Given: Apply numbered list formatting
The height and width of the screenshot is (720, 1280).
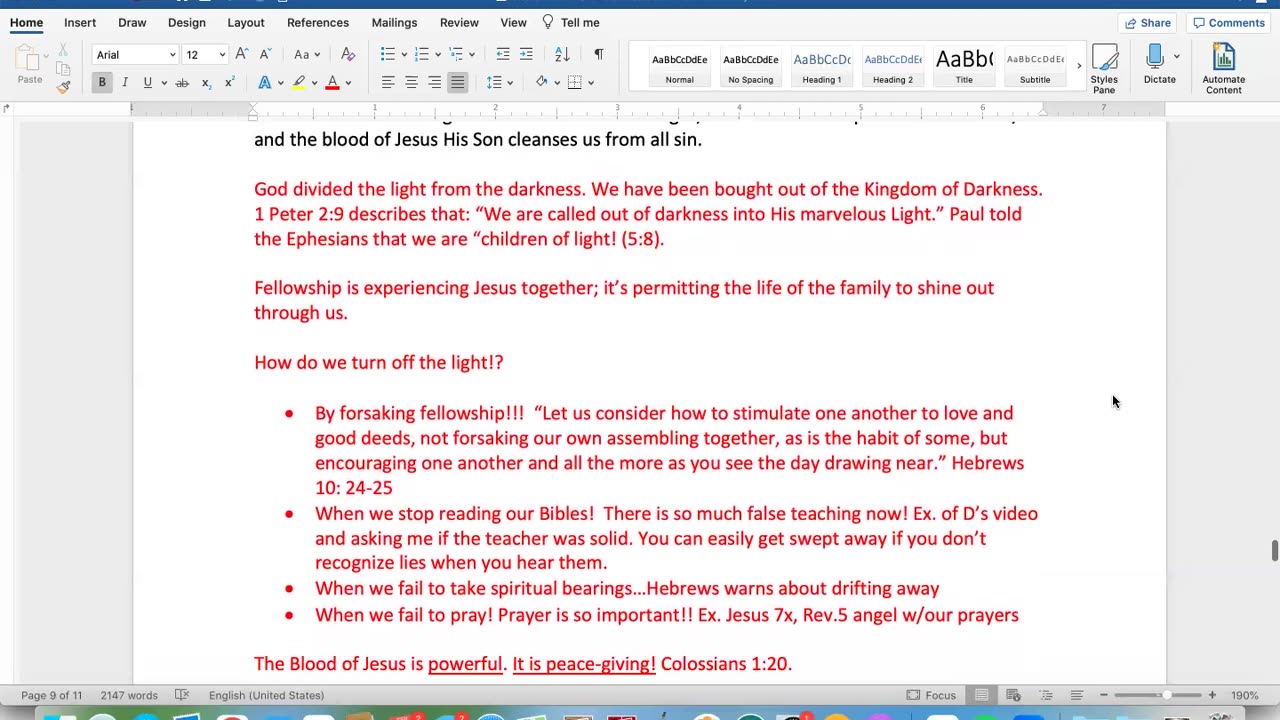Looking at the screenshot, I should [422, 54].
